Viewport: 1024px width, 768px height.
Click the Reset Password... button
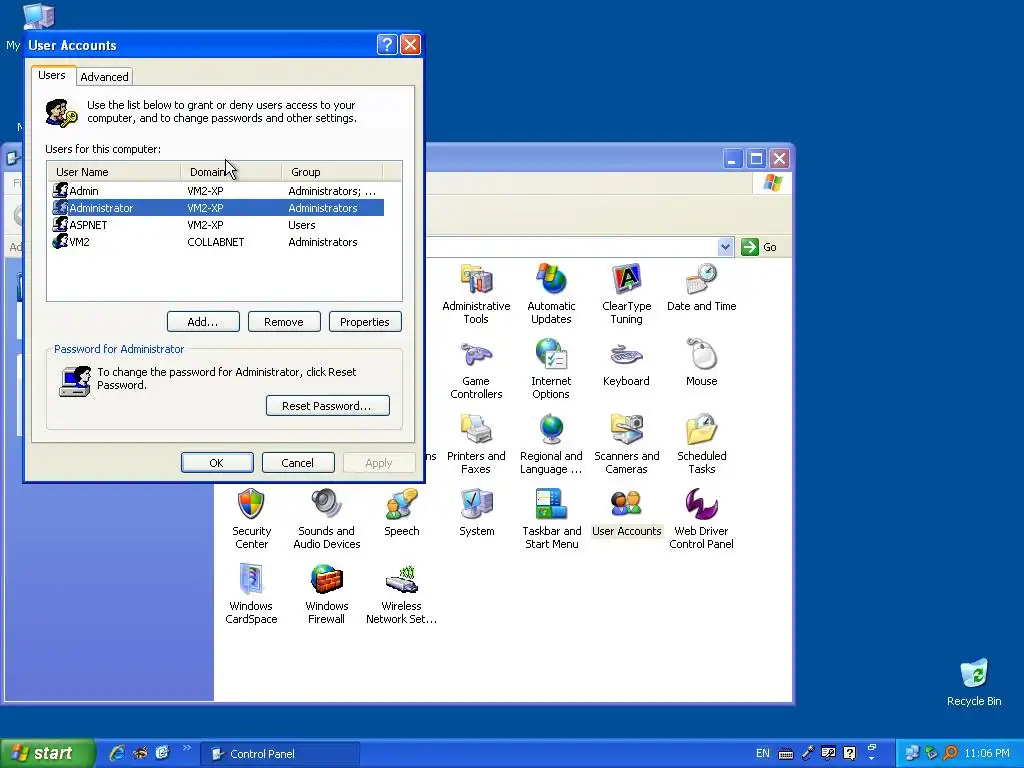(328, 406)
